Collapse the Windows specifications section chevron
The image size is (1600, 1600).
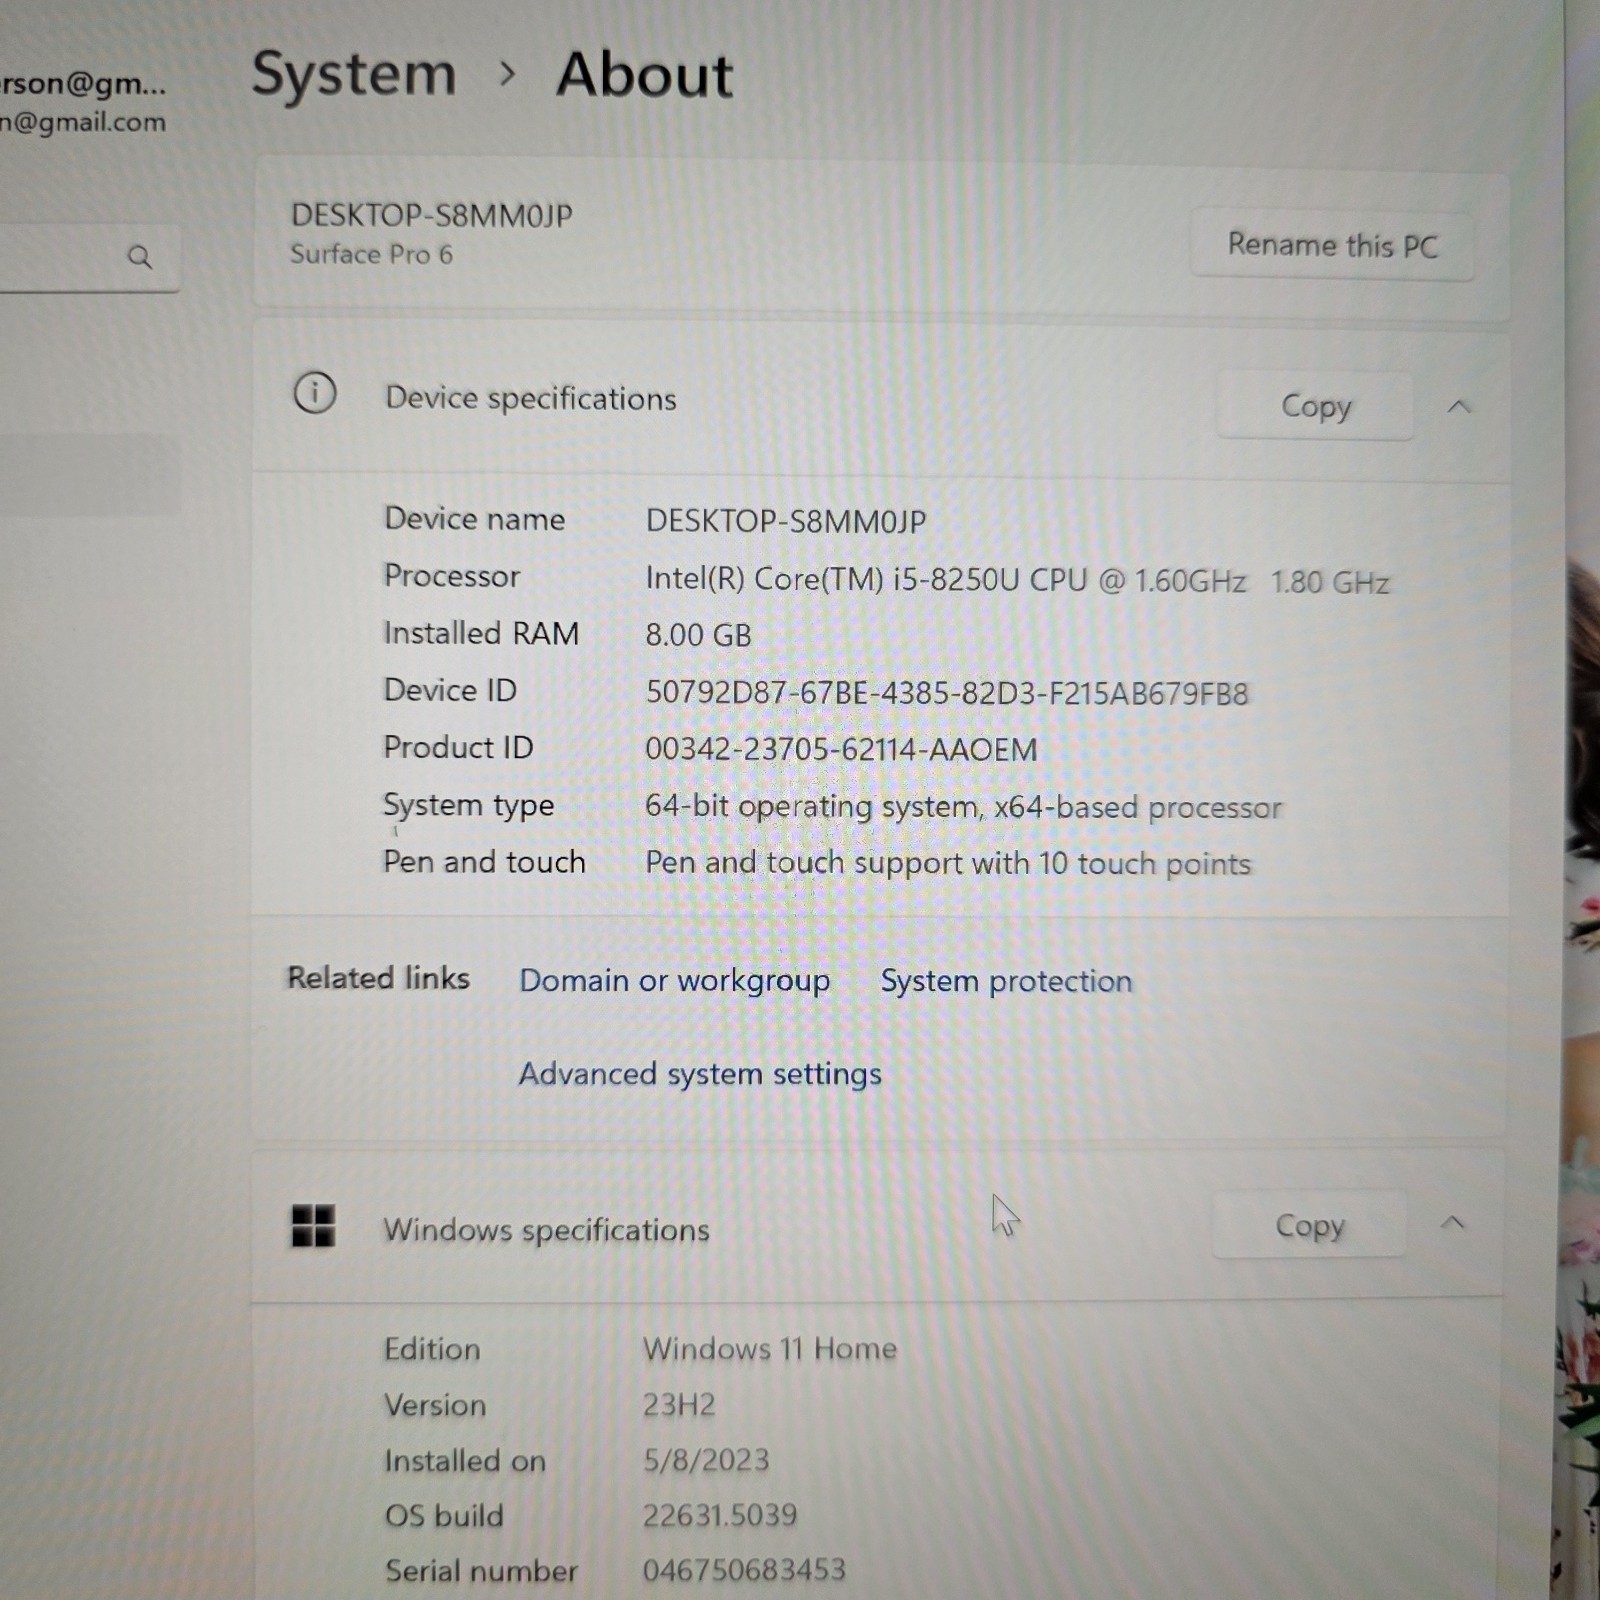pos(1453,1223)
